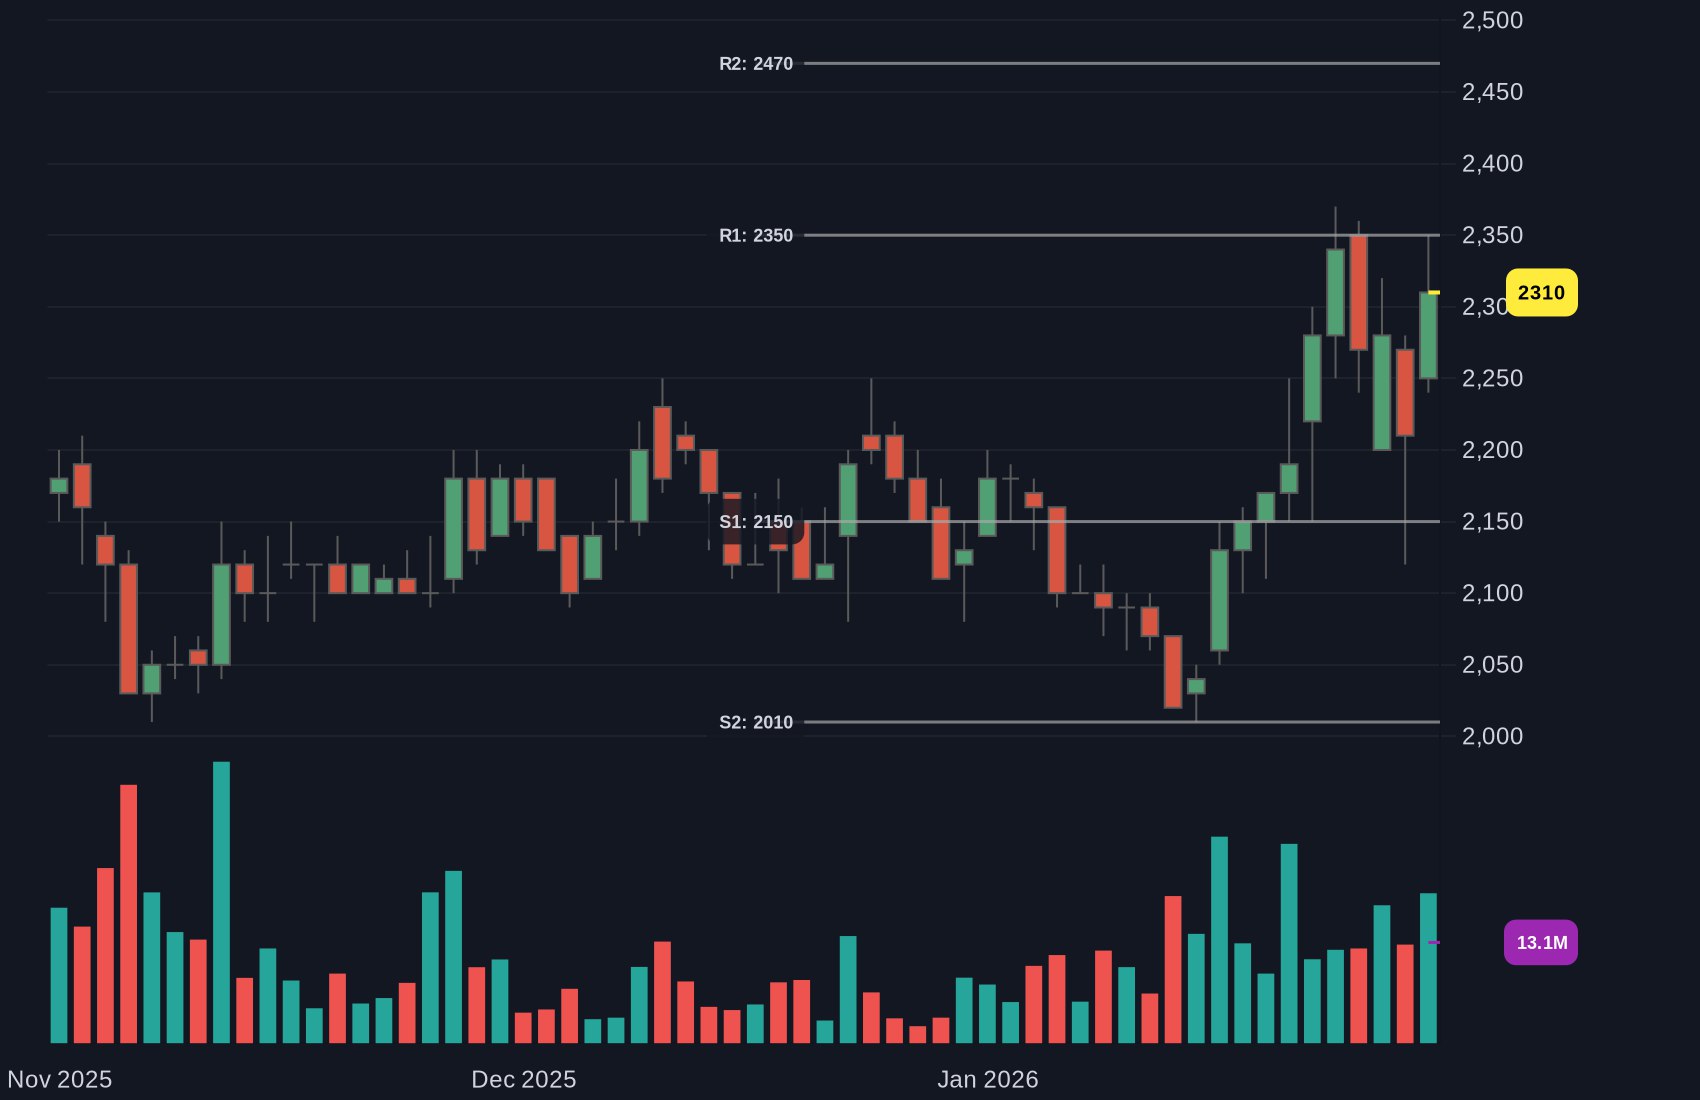
Task: Click the rightmost teal volume bar
Action: click(x=1428, y=968)
